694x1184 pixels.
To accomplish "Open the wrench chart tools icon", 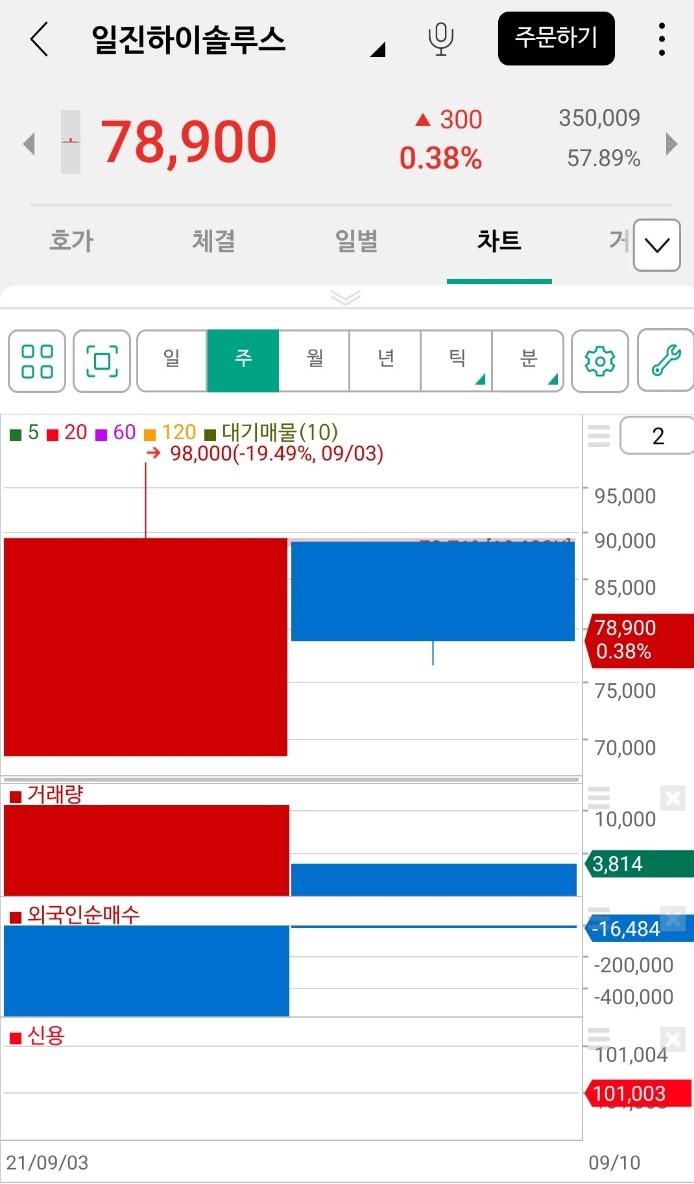I will point(666,361).
